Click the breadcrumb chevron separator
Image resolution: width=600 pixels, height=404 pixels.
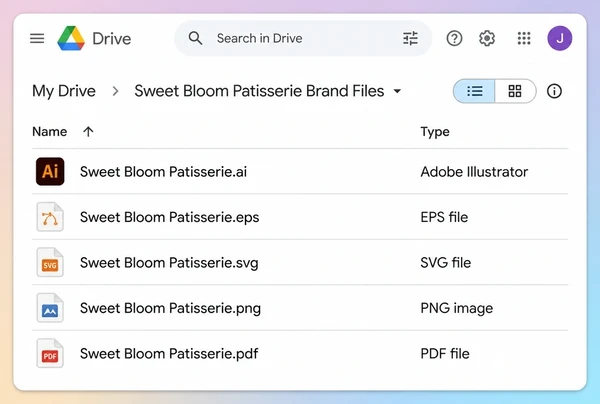point(115,91)
